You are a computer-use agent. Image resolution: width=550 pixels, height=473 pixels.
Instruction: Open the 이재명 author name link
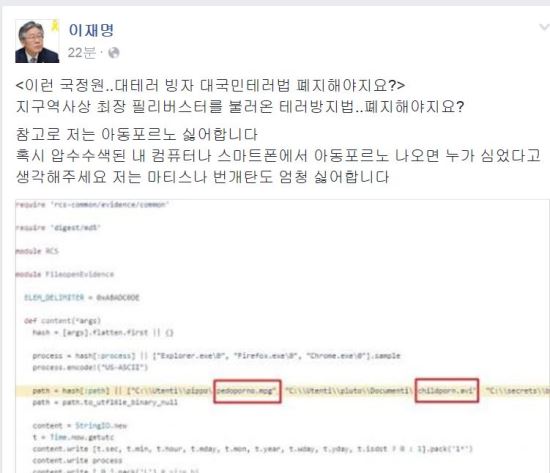(91, 30)
